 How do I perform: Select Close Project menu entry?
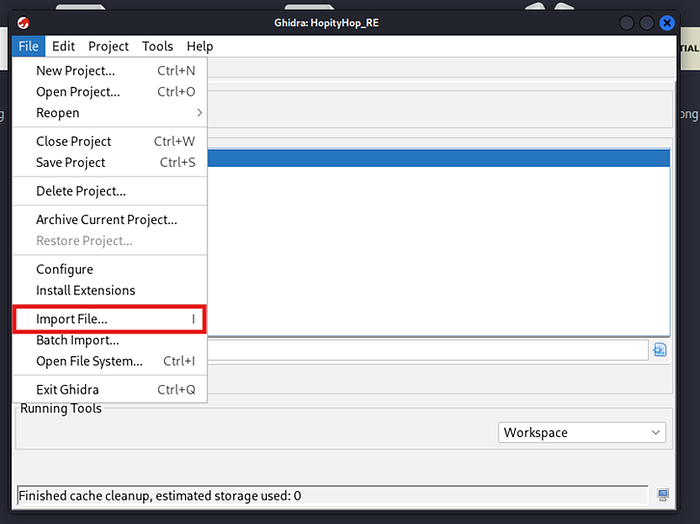tap(110, 141)
